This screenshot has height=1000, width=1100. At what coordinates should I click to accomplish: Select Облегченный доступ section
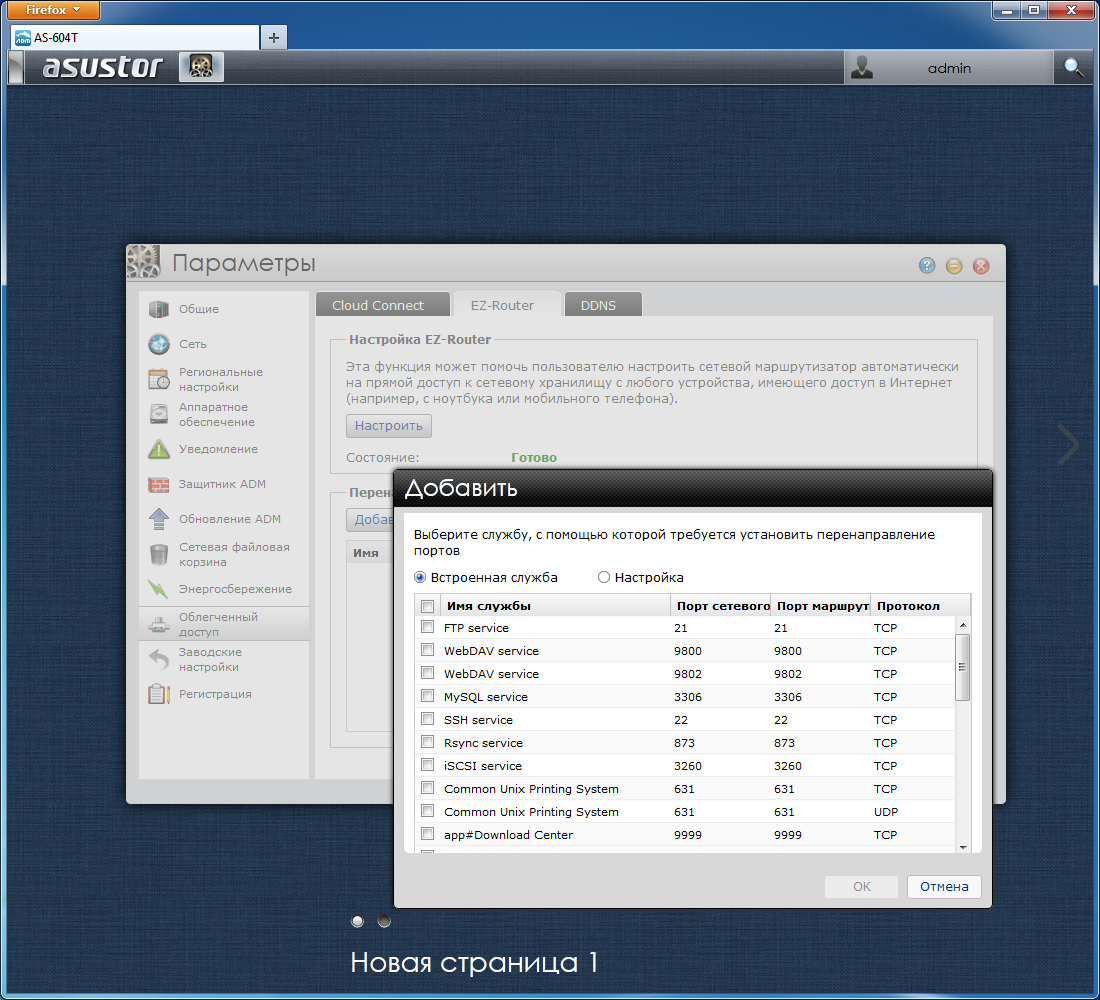[223, 624]
